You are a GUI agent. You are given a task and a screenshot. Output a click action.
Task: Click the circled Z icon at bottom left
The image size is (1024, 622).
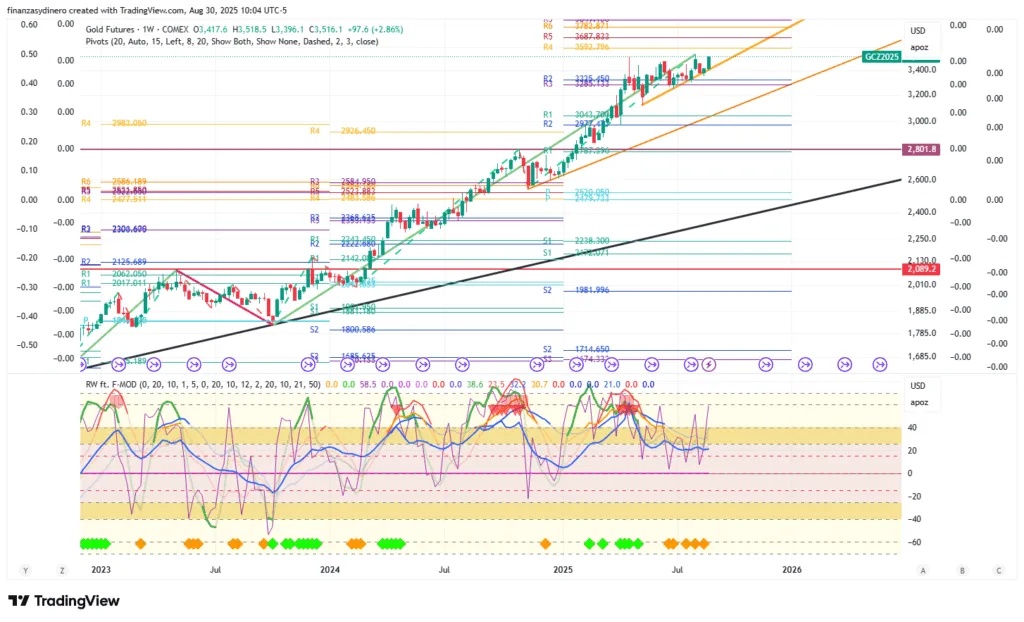(62, 570)
